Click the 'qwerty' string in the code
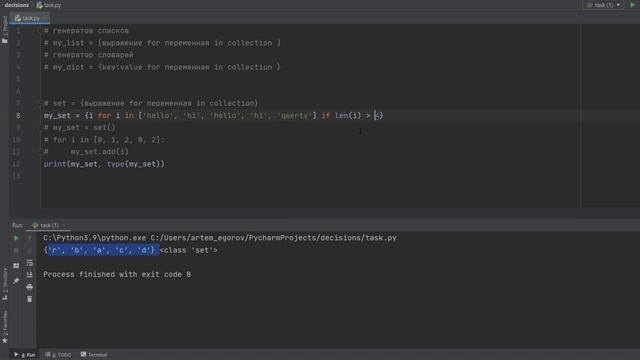 click(x=295, y=116)
